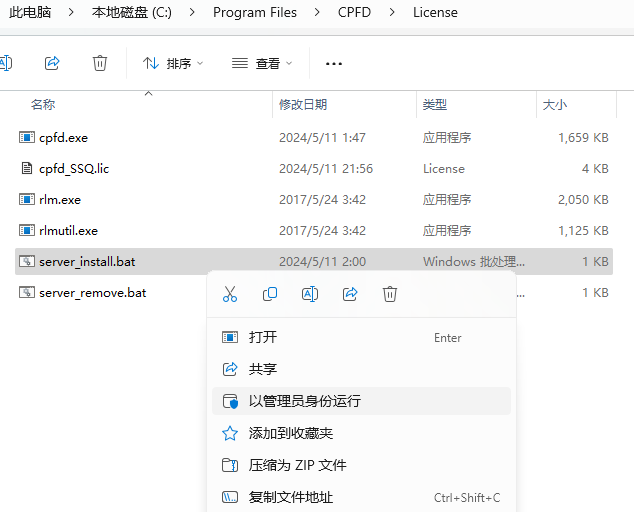Open the 查看 view dropdown
Screen dimensions: 634x512
262,63
